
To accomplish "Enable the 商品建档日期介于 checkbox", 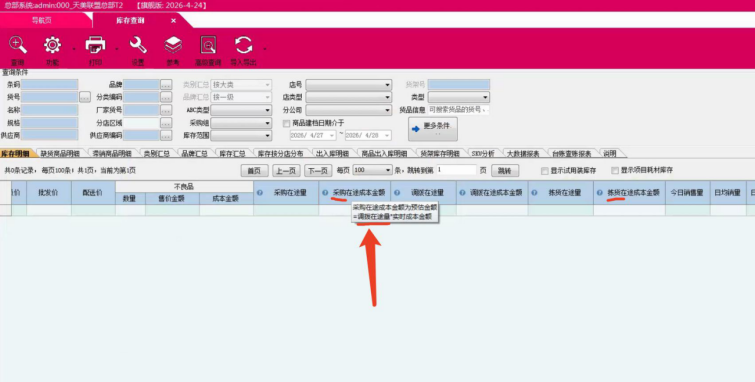I will pos(286,124).
